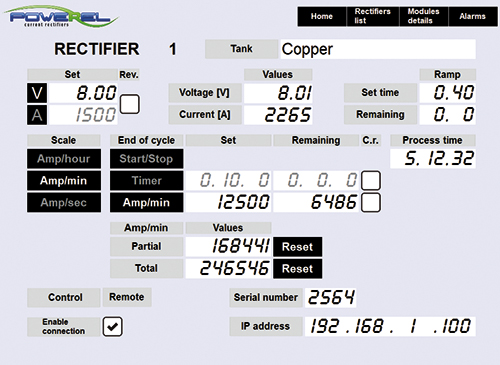
Task: Reset the Partial Amp/min counter
Action: [298, 247]
